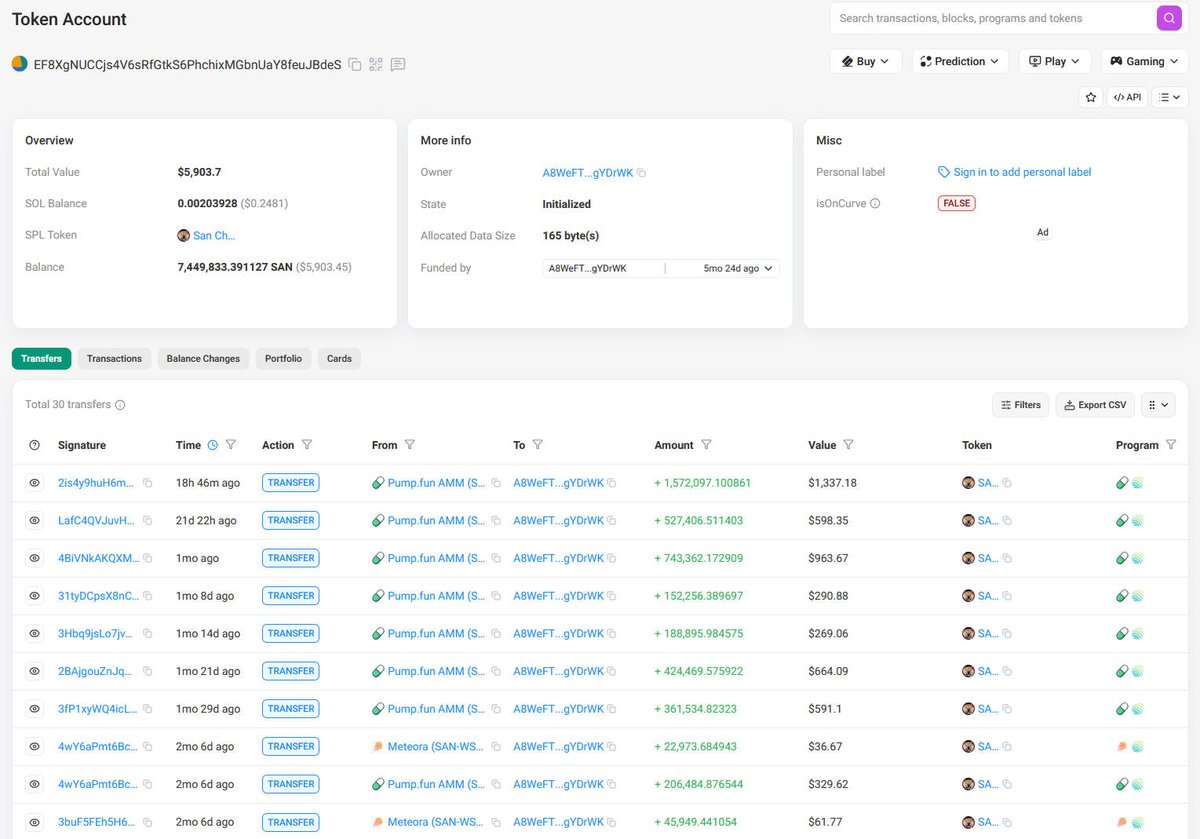Open the note icon beside the address
The image size is (1200, 839).
coord(398,64)
